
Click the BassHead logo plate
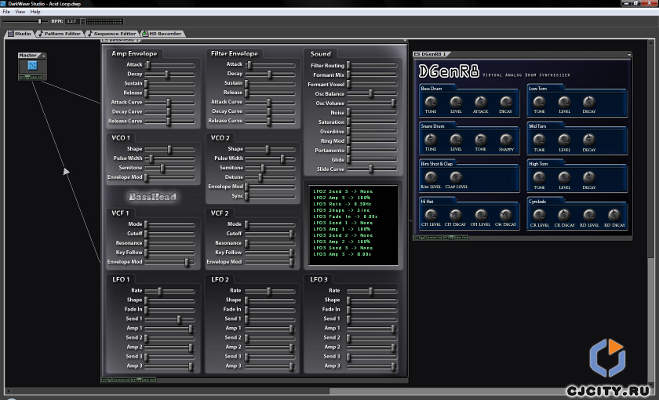click(x=153, y=197)
